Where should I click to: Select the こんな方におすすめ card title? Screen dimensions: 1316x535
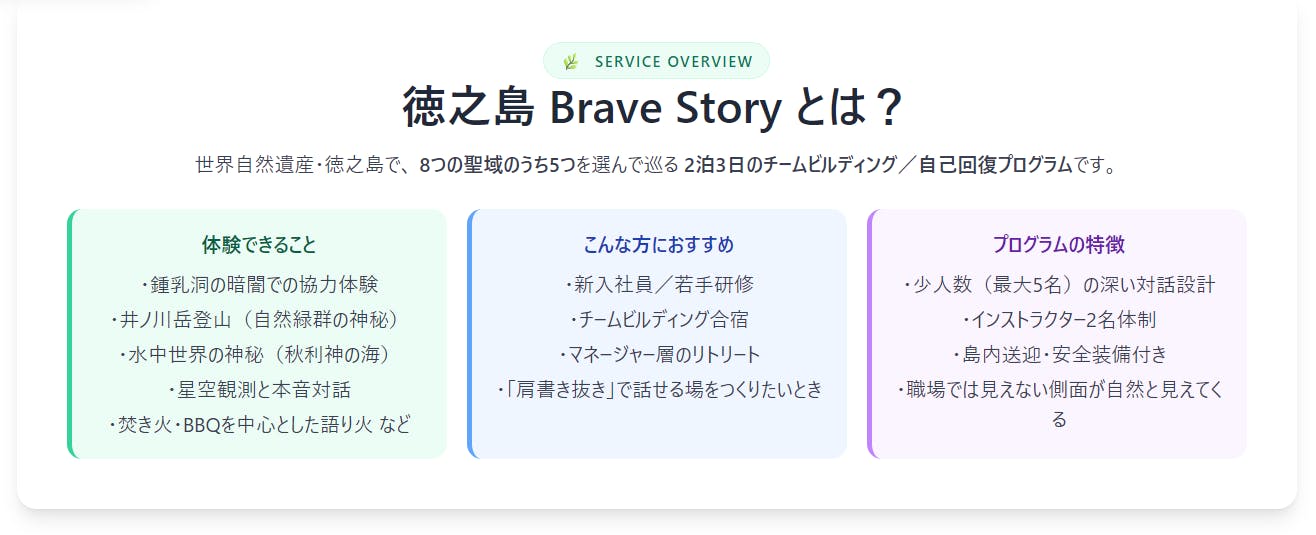coord(659,245)
